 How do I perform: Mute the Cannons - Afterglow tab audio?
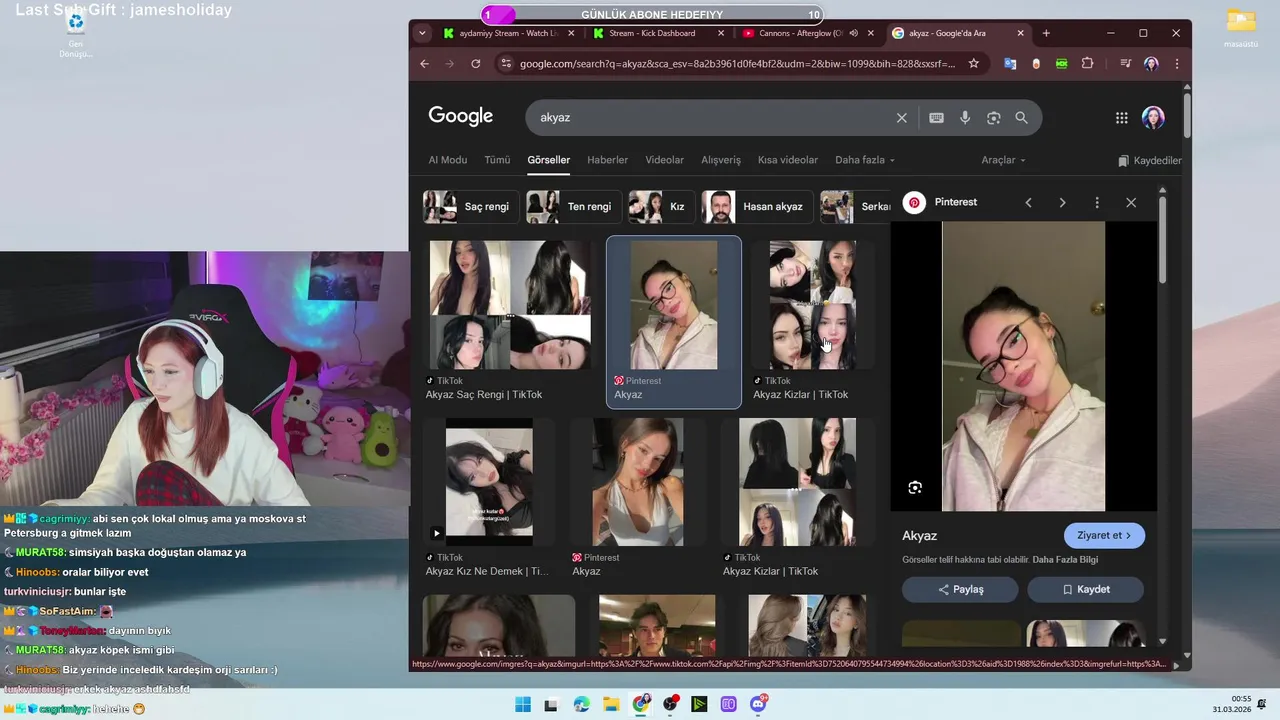(854, 33)
